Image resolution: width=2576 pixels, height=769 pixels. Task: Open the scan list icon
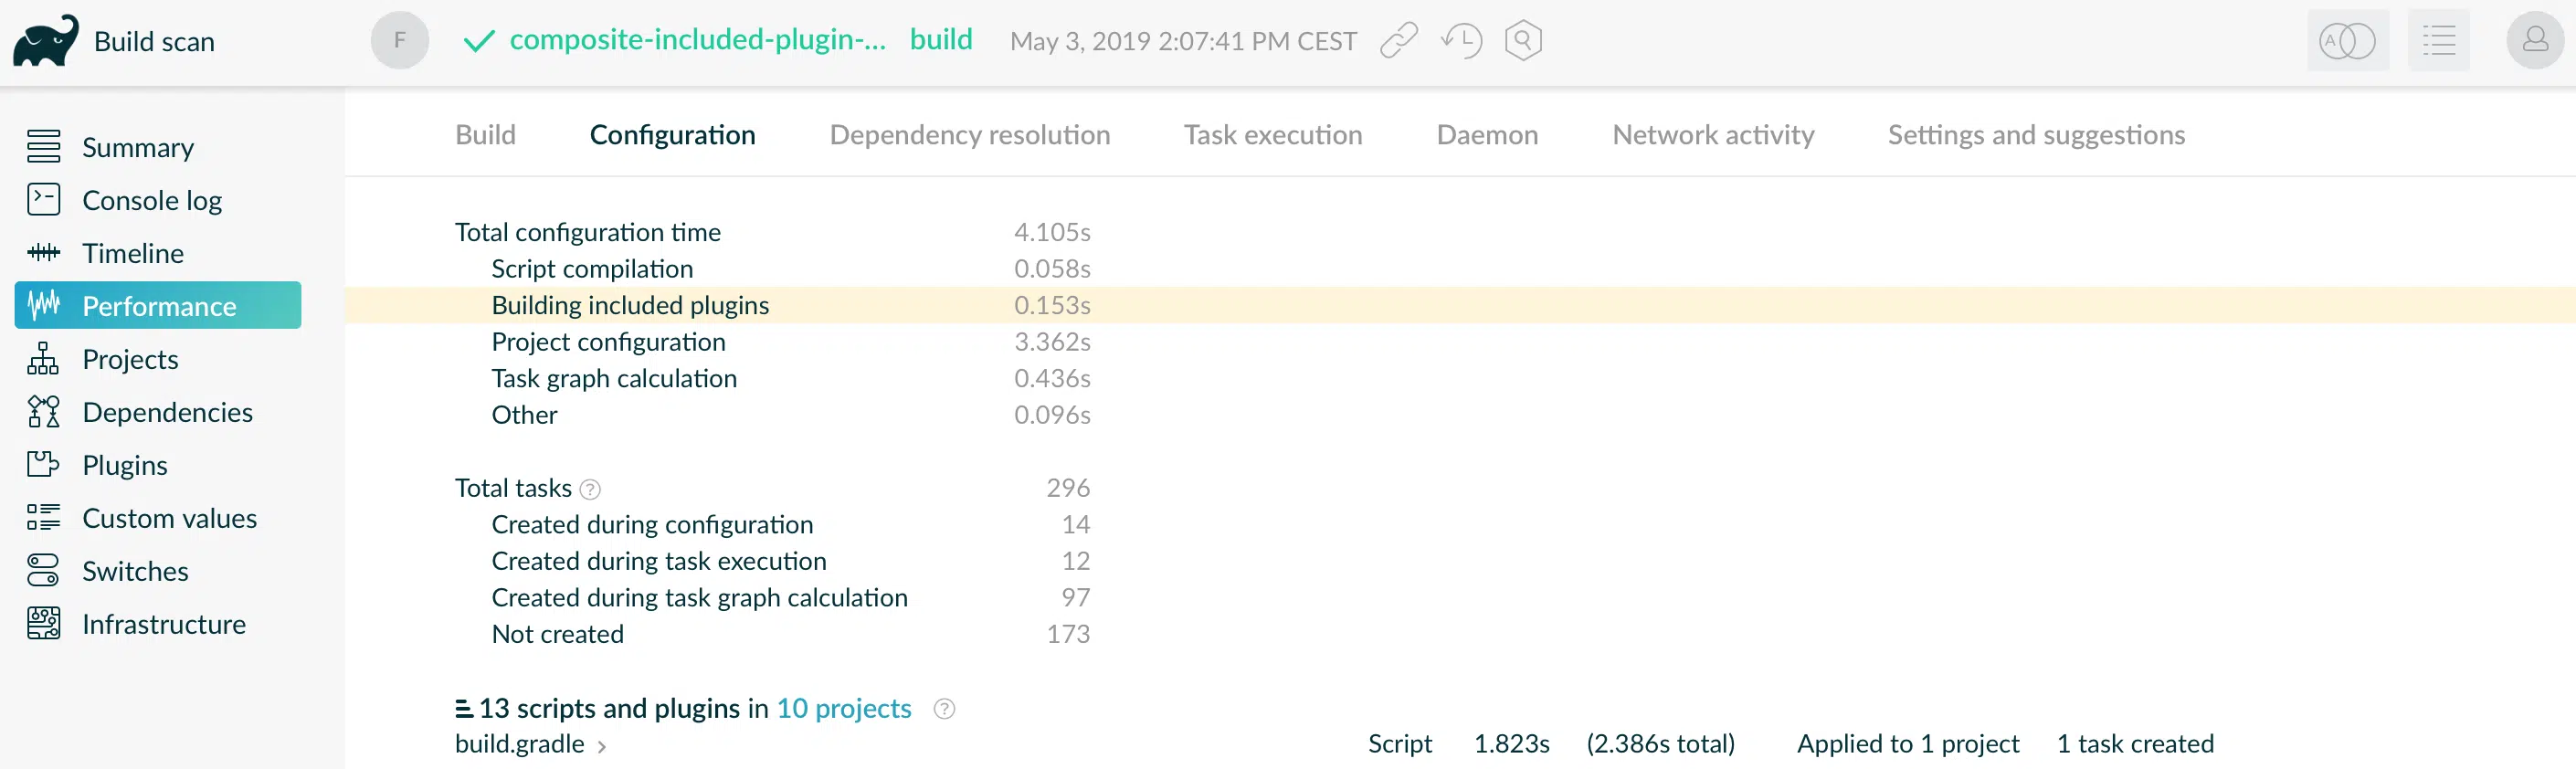pos(2438,41)
